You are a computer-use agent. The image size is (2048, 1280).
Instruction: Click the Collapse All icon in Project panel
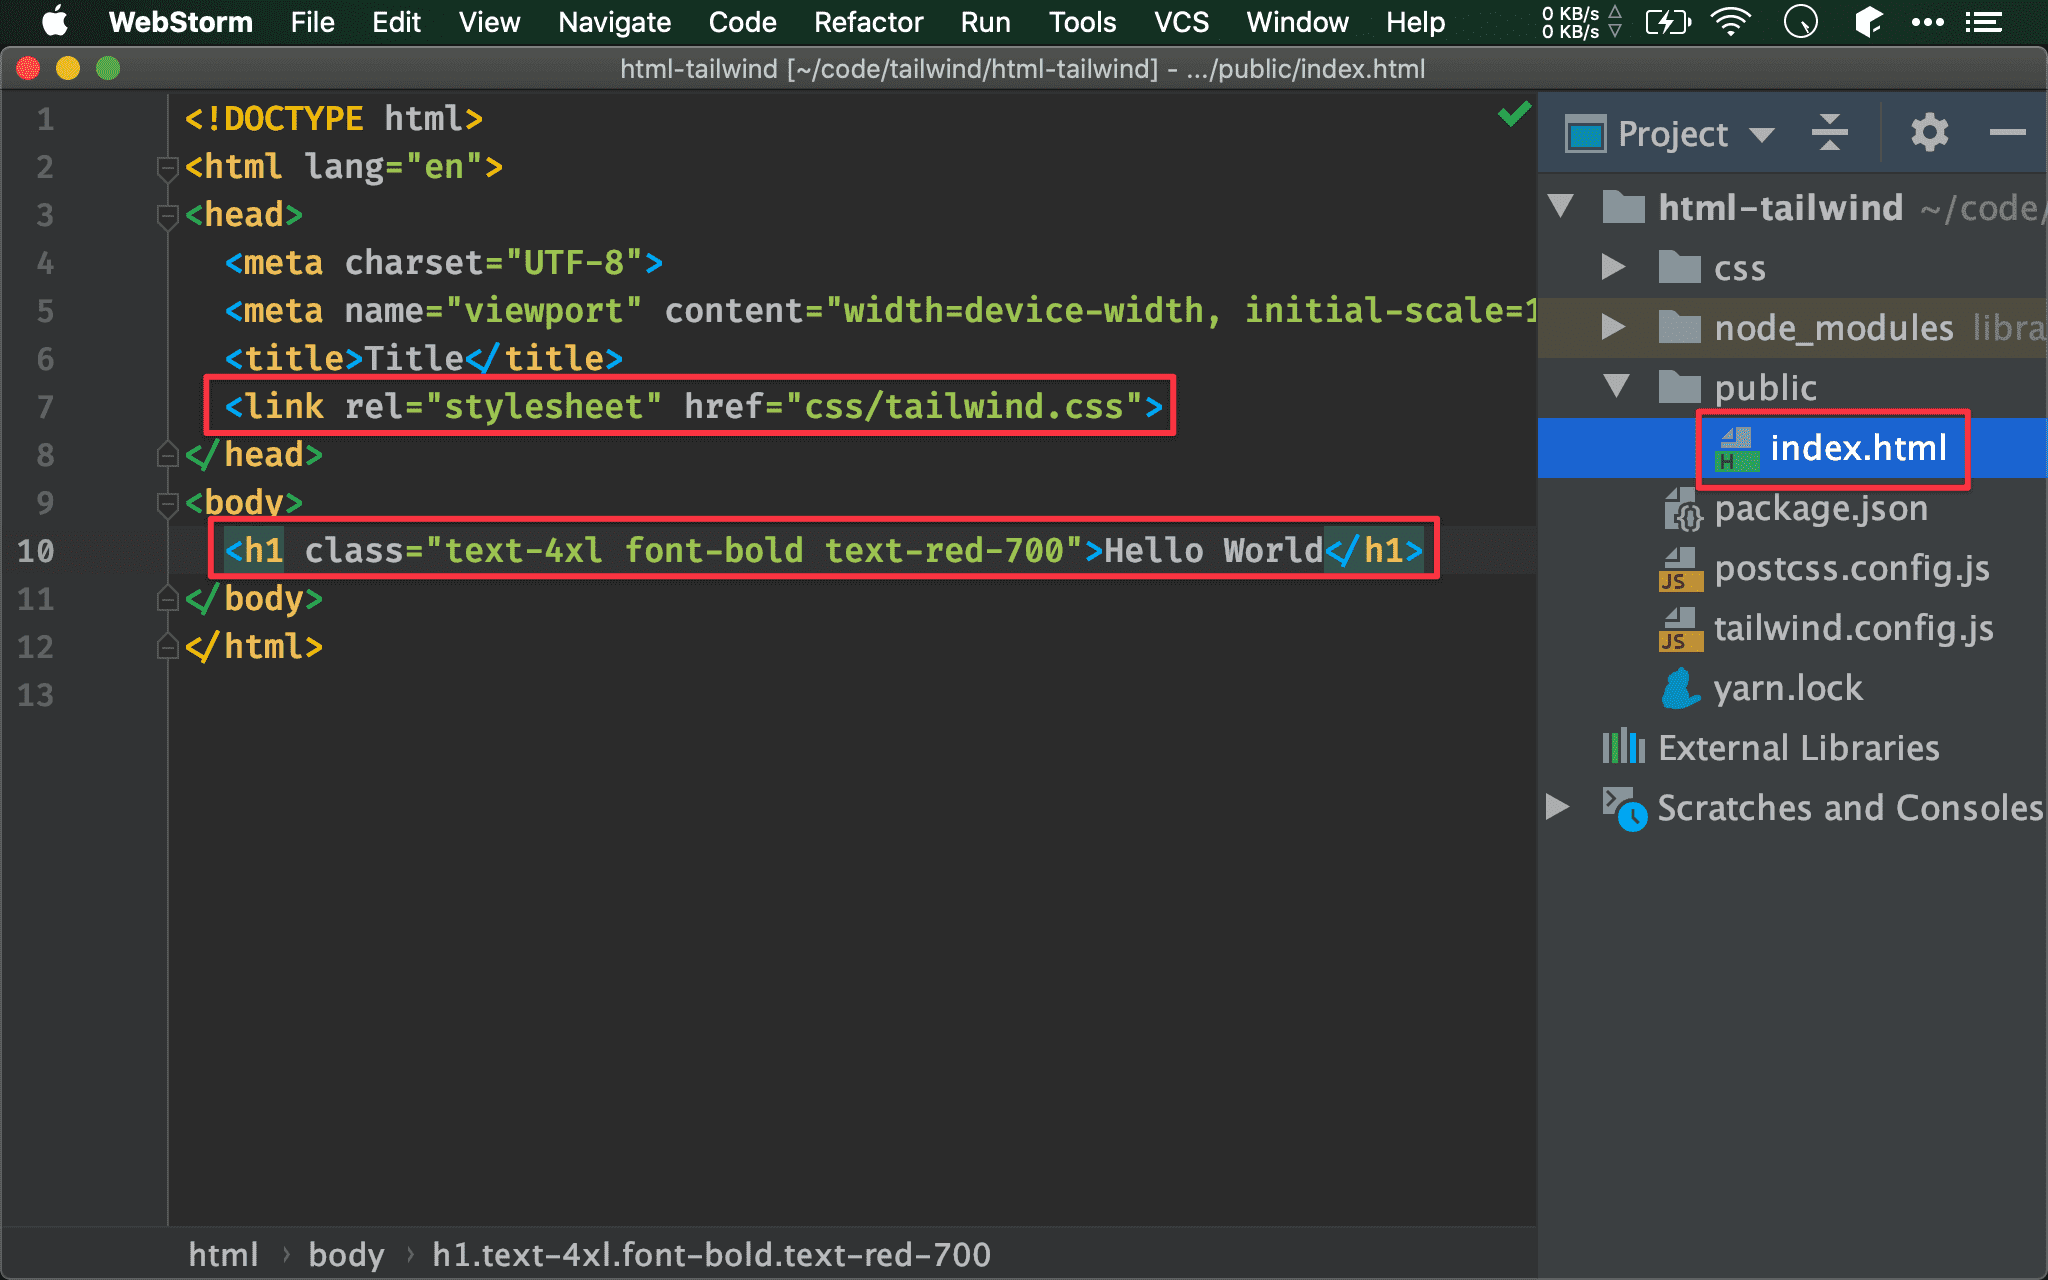click(1830, 133)
